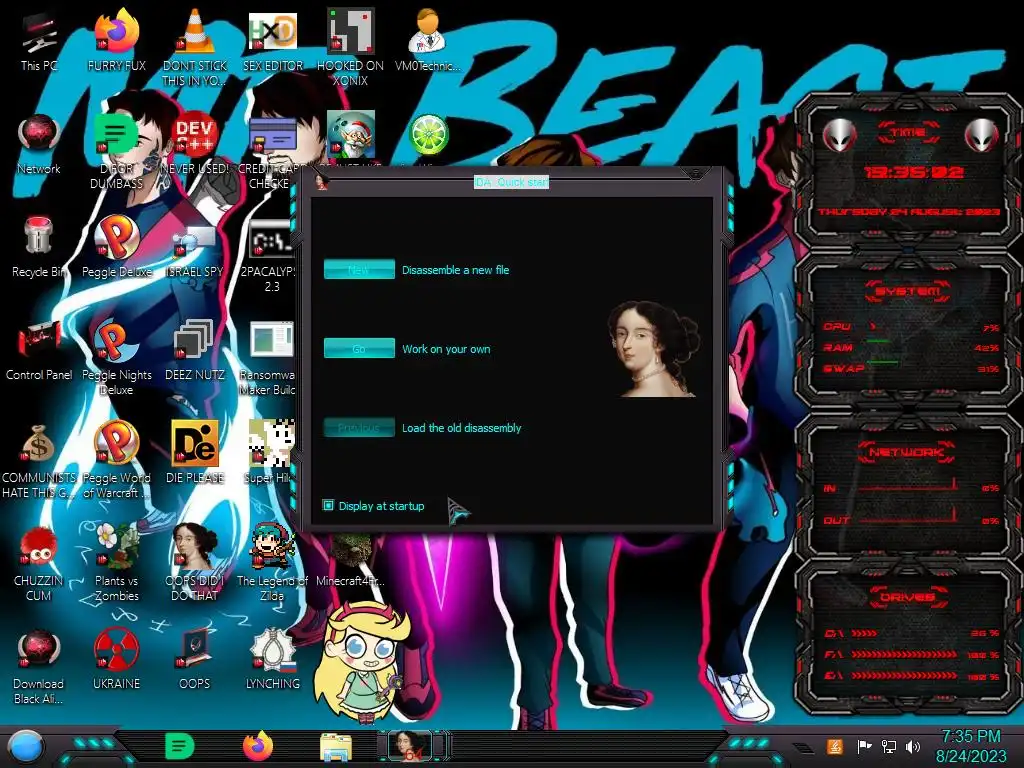Click the 'Disassemble a new file' text
Screen dimensions: 1024x768
click(x=455, y=270)
